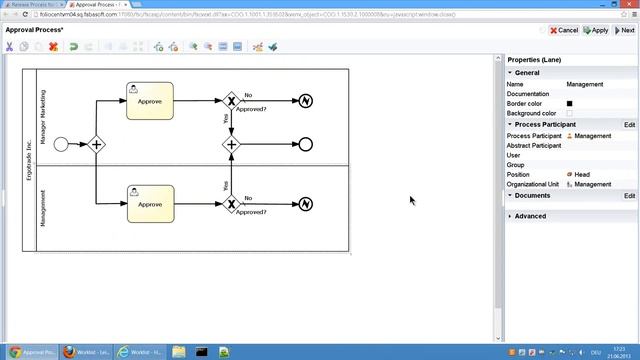Click the volume icon in system tray

[581, 352]
